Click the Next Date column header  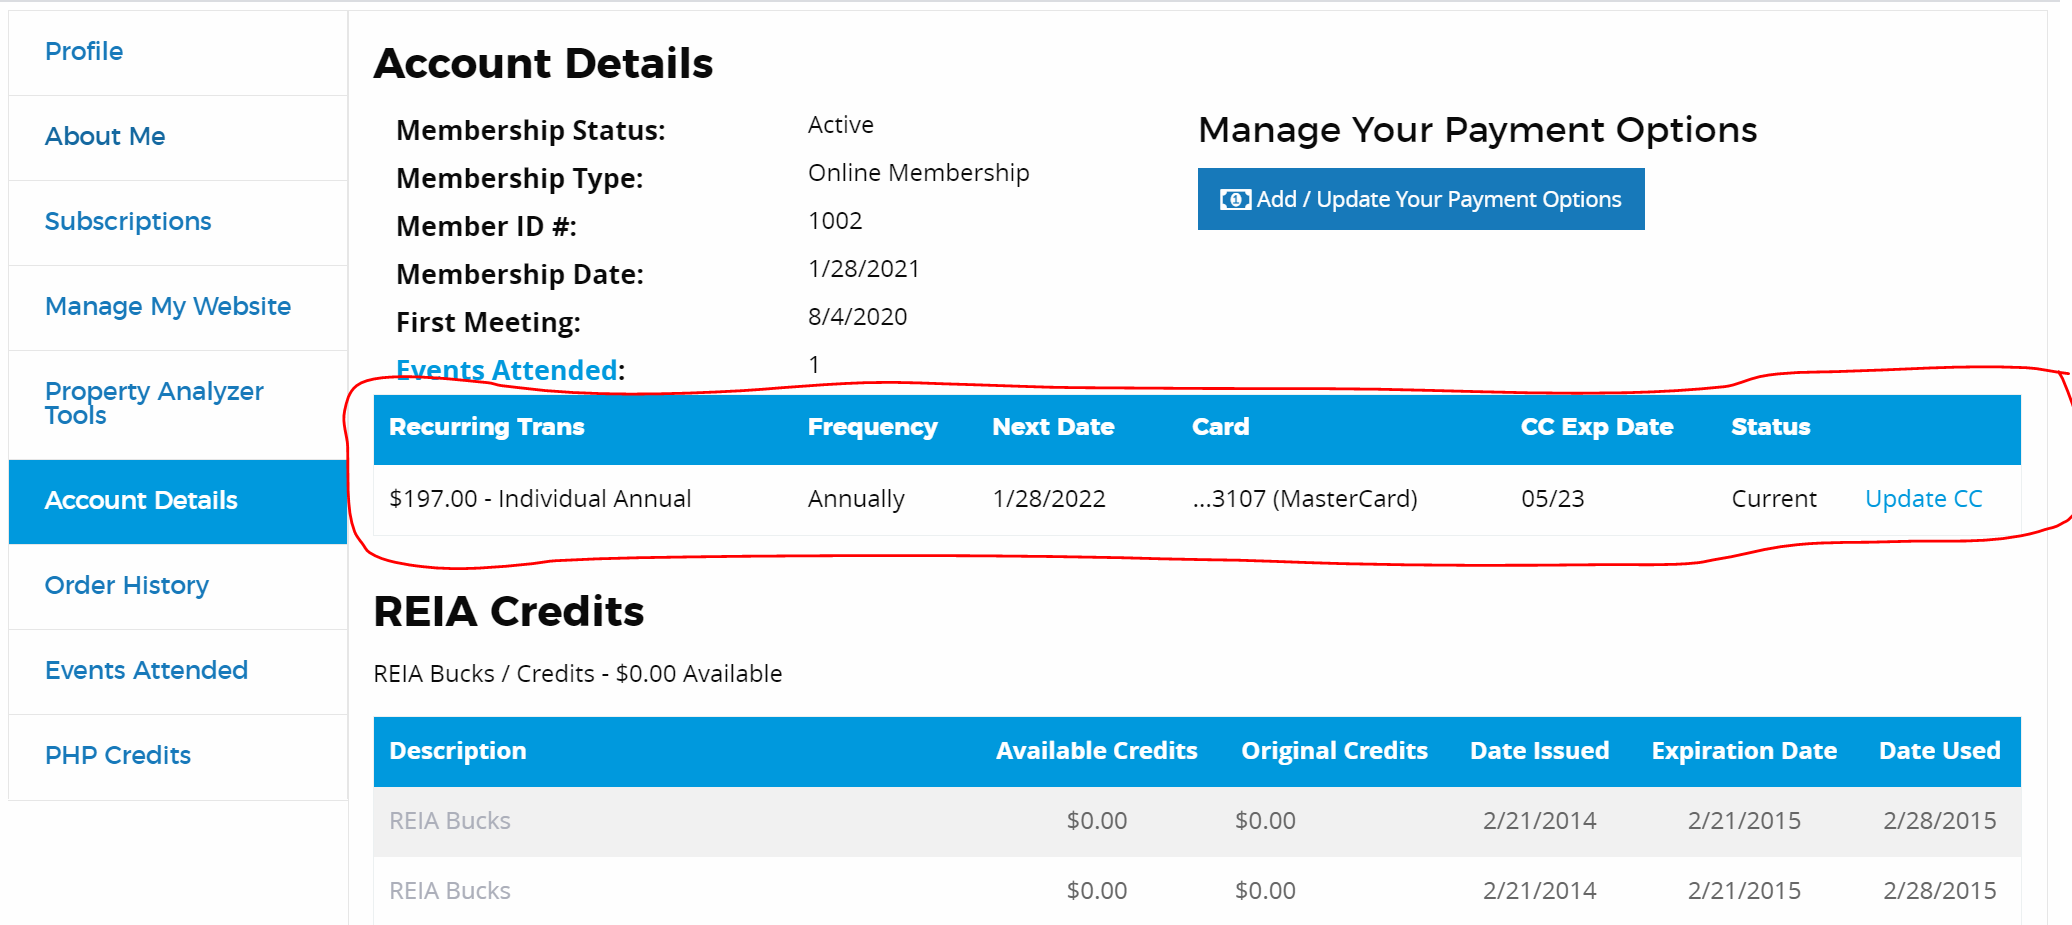(x=1053, y=427)
